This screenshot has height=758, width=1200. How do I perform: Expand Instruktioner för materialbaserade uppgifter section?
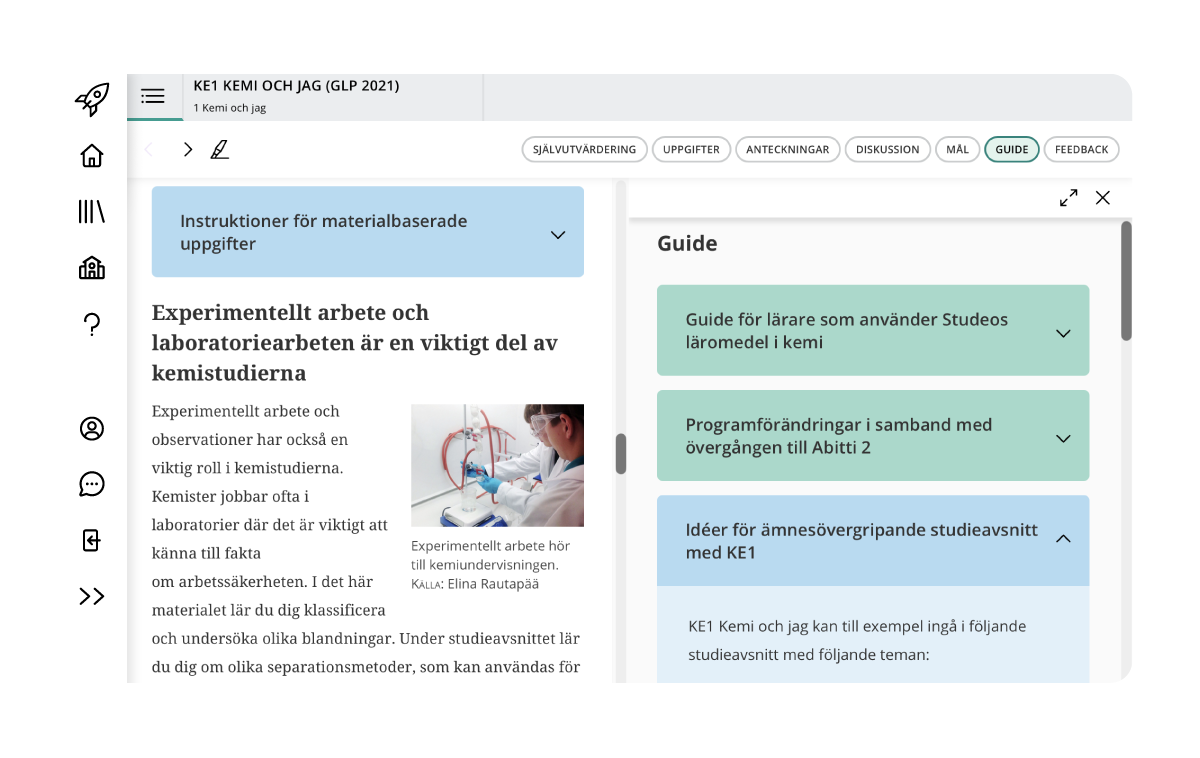(368, 232)
